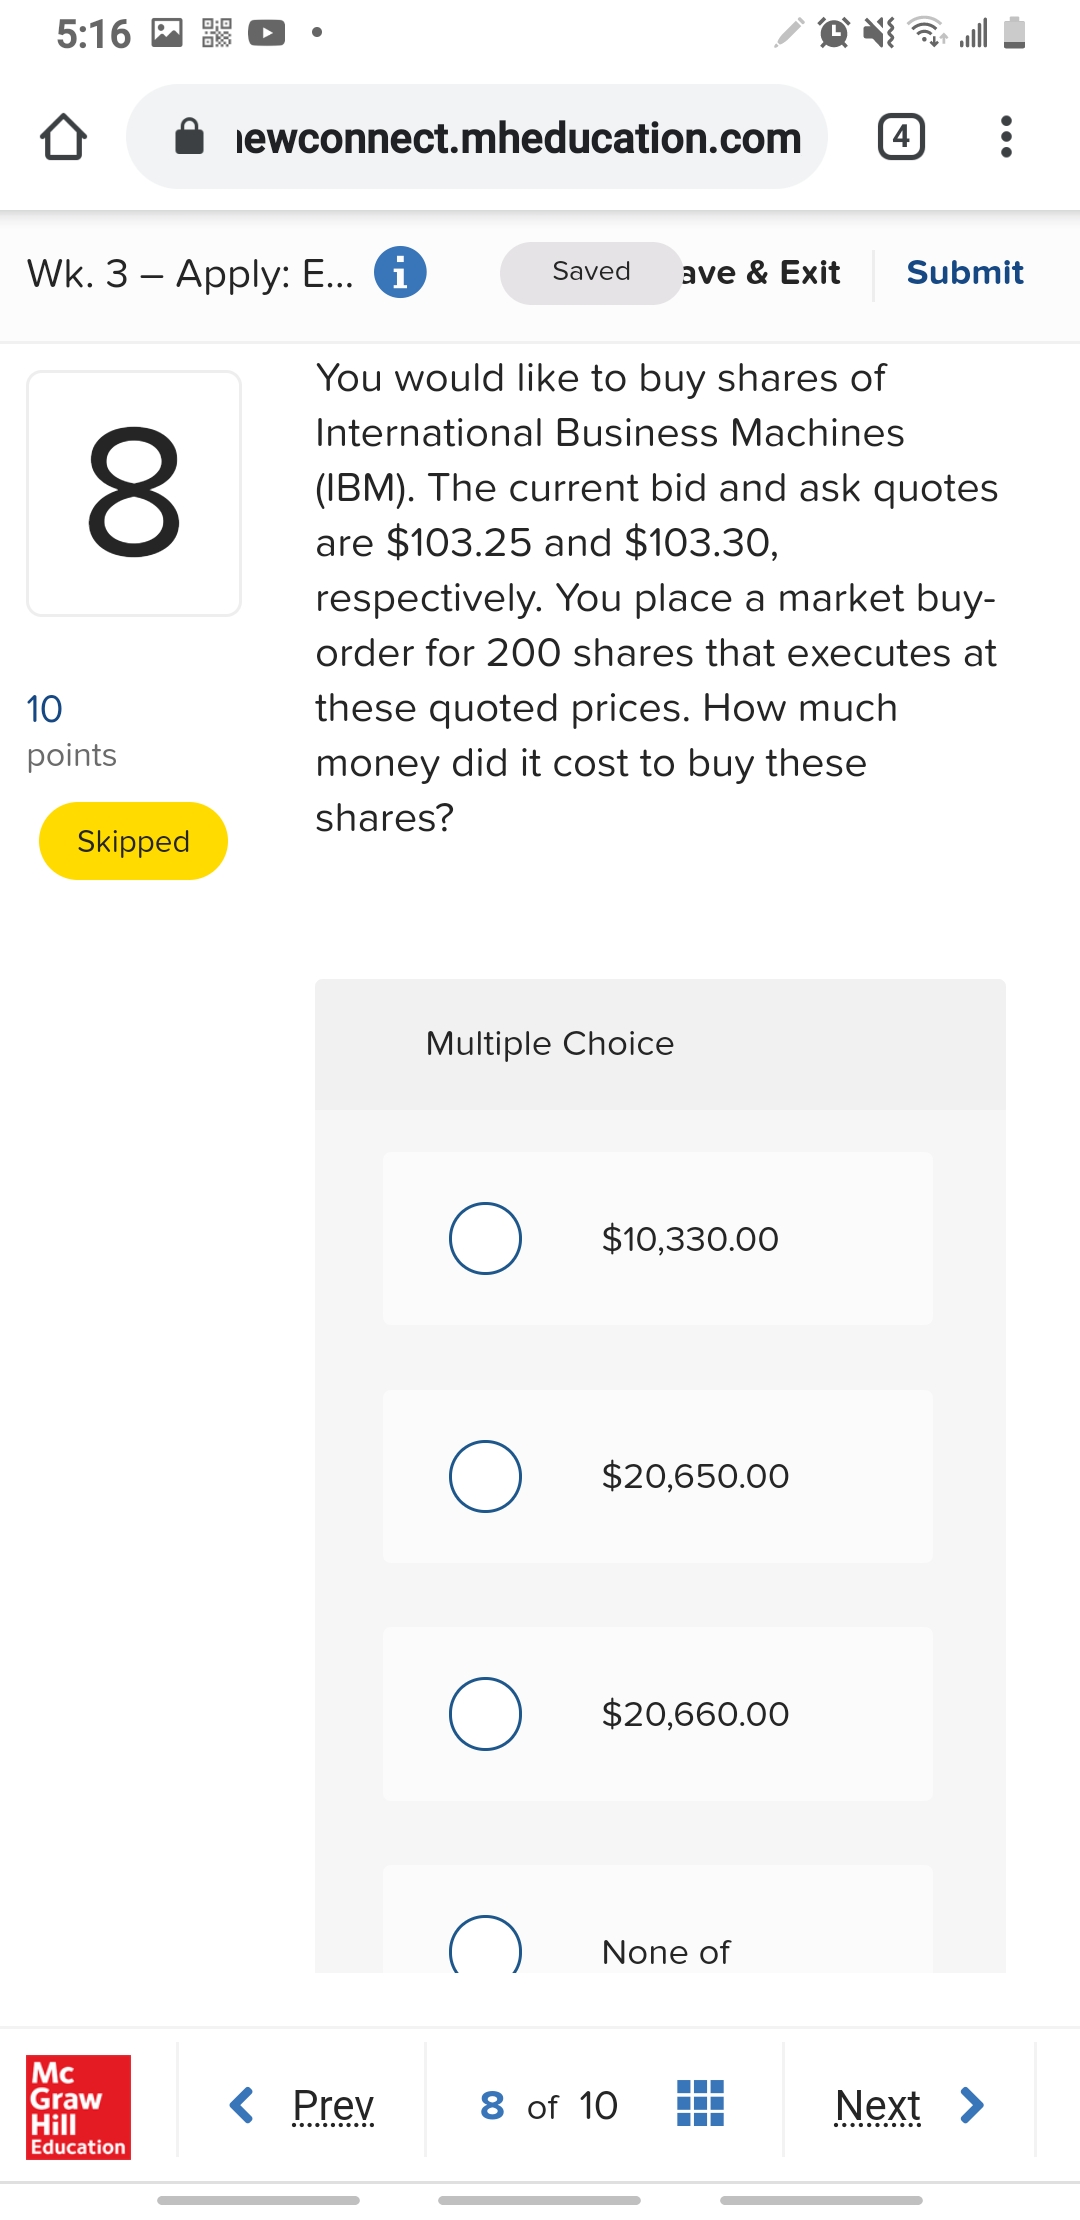Open the browser tab switcher showing 4

coord(901,137)
